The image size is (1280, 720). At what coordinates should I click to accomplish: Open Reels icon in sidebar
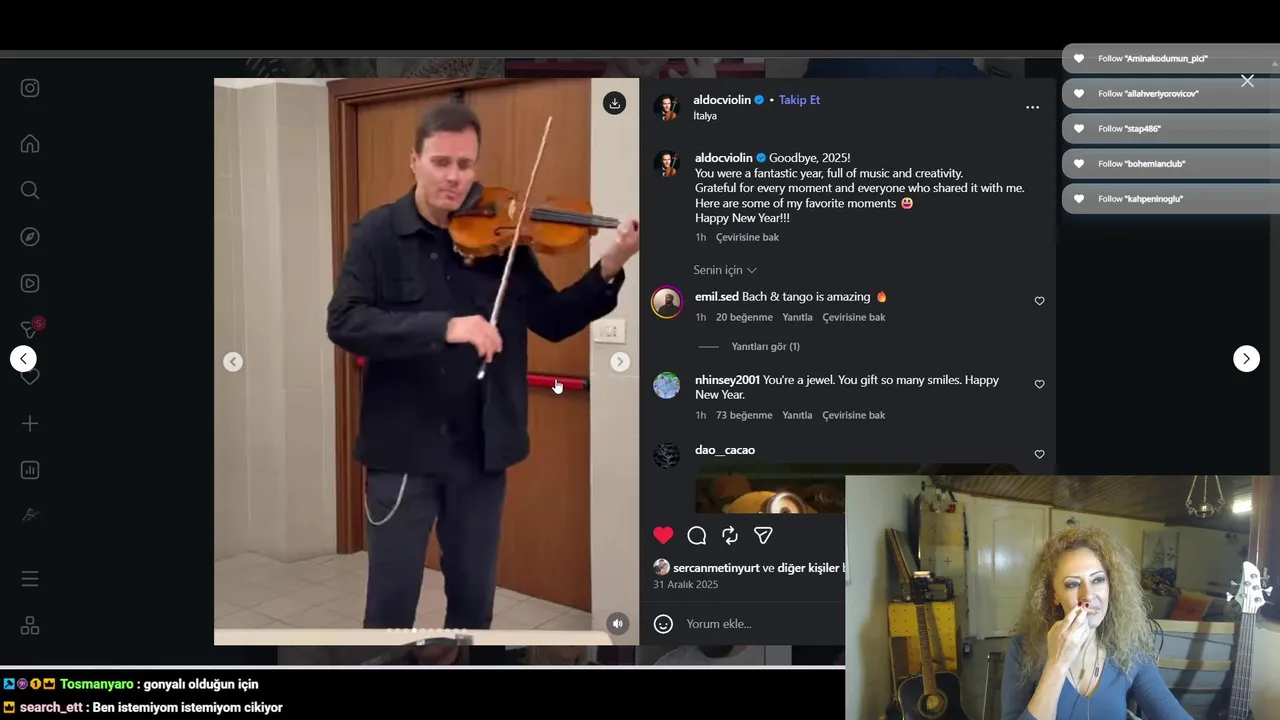tap(30, 284)
